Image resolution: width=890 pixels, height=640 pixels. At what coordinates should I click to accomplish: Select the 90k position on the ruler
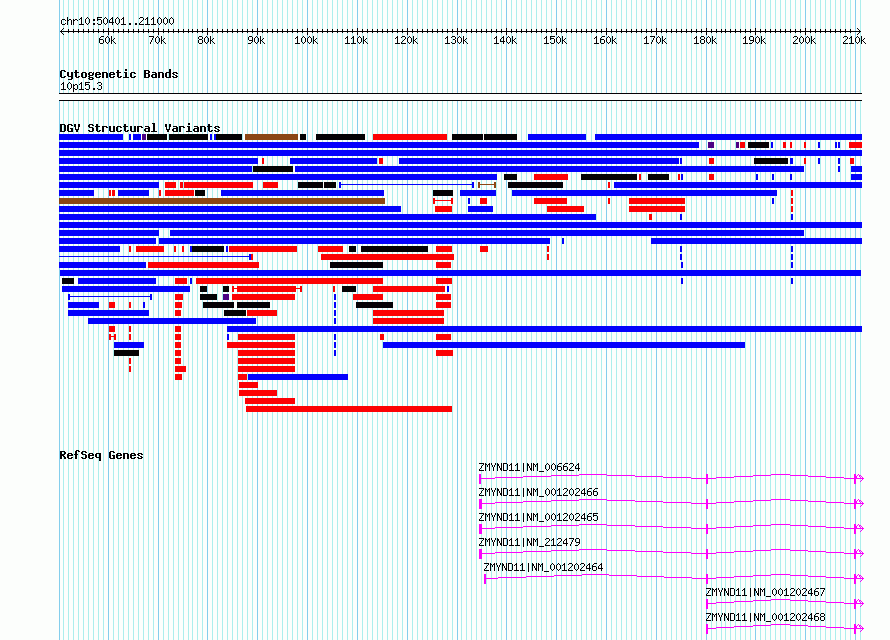coord(256,40)
